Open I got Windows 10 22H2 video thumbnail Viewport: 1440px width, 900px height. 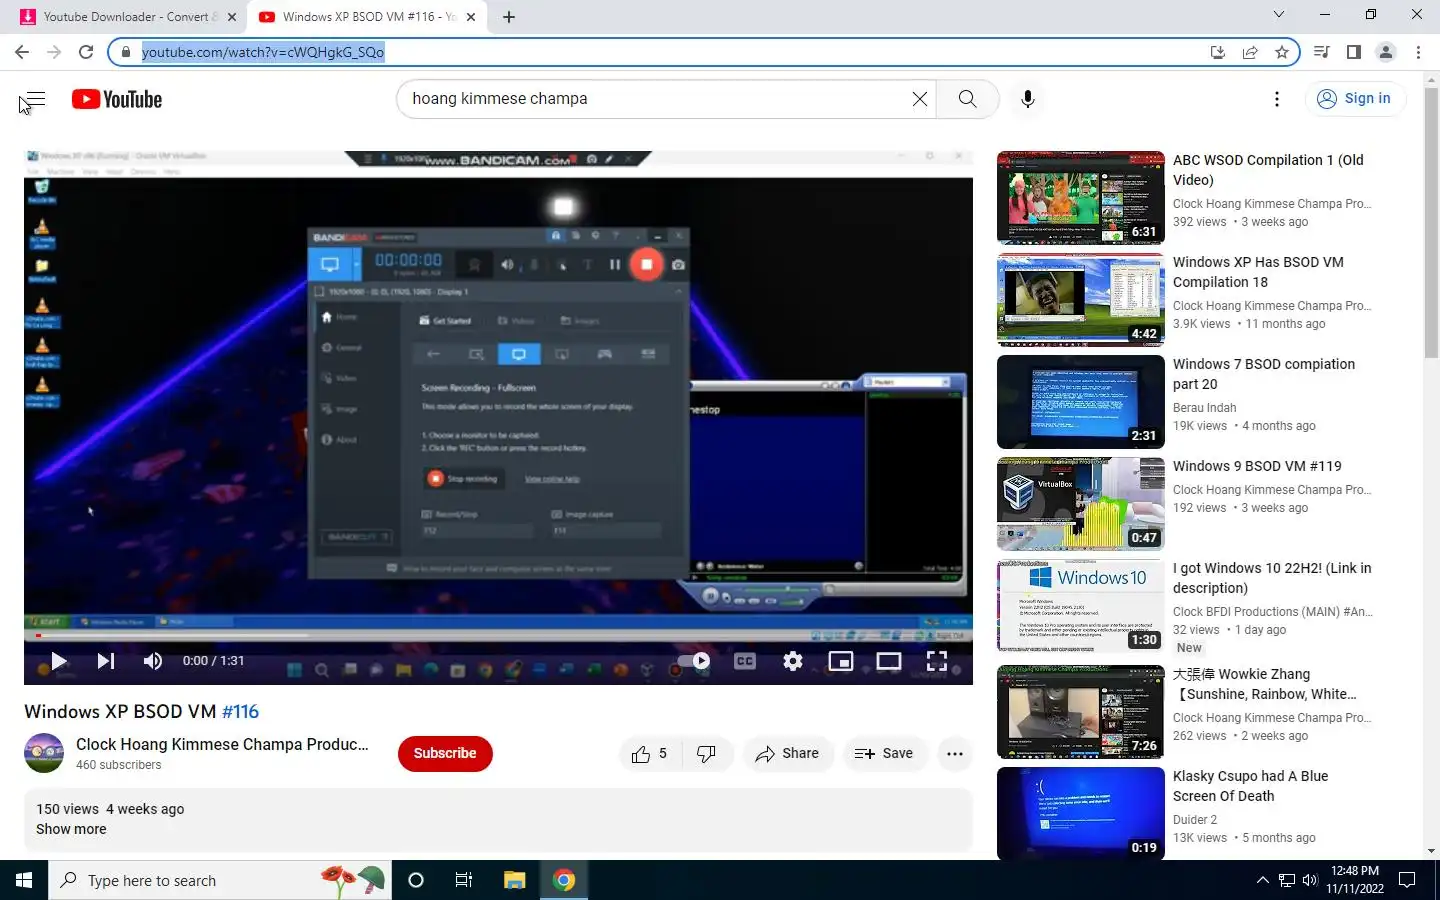(1080, 606)
